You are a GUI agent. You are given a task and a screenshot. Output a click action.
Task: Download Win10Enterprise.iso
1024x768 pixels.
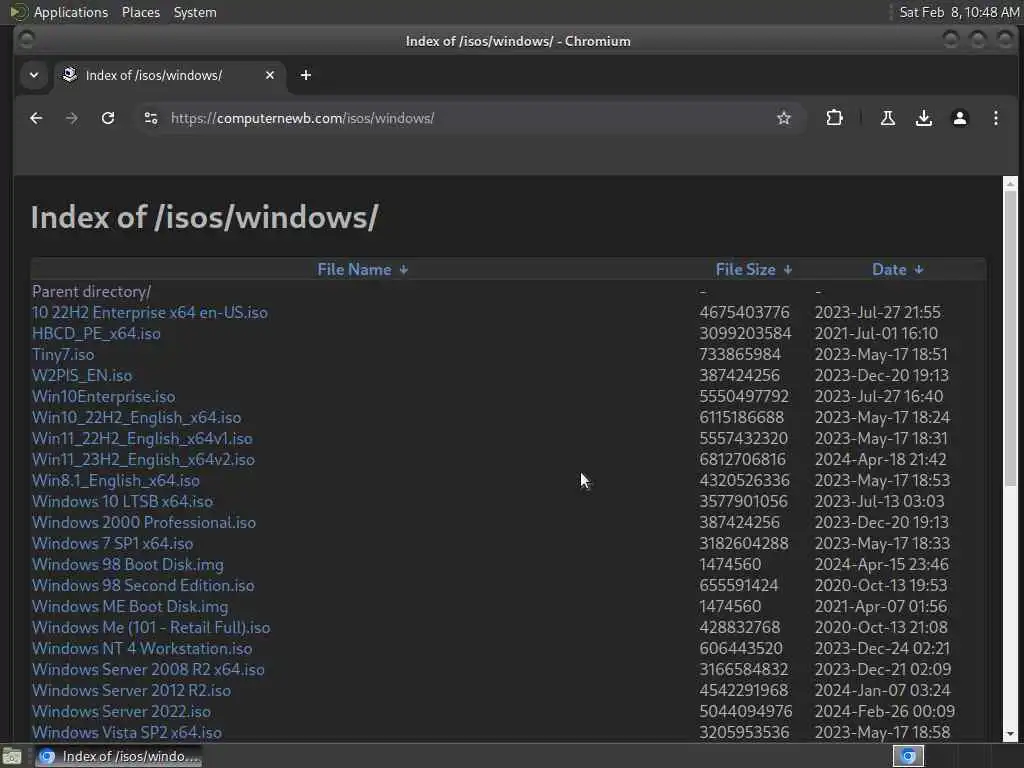tap(103, 396)
